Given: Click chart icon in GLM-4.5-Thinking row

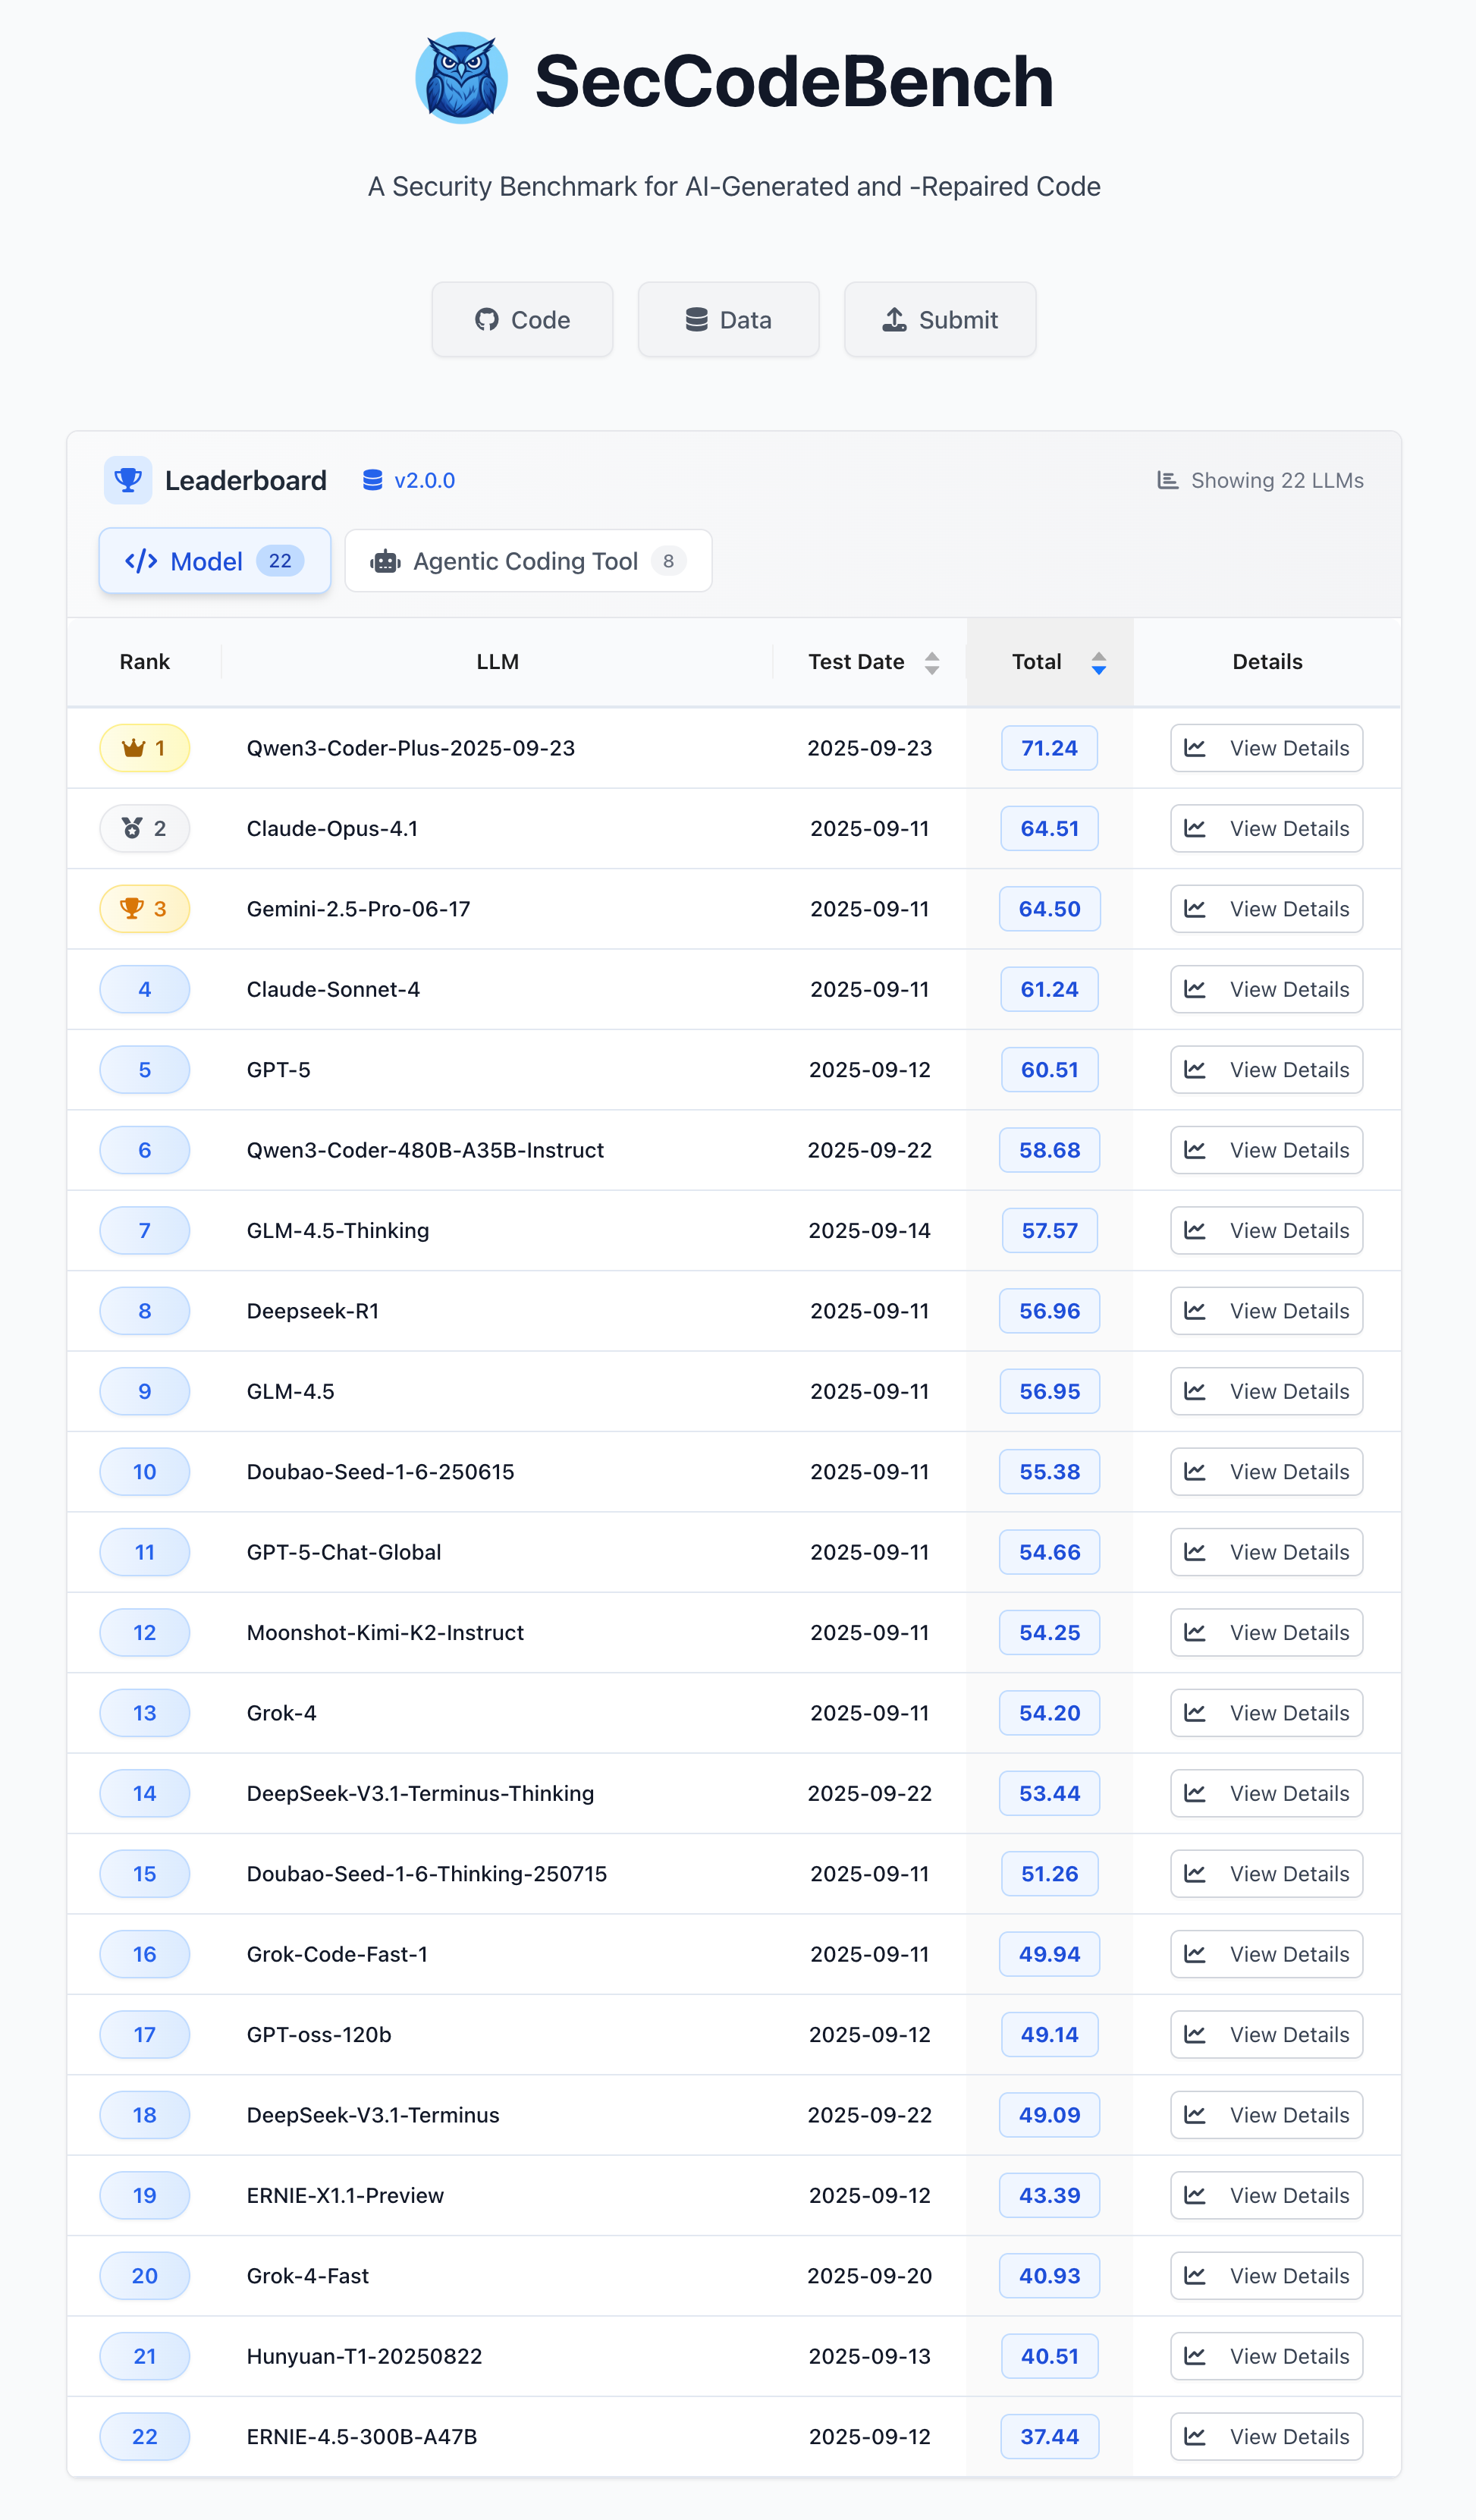Looking at the screenshot, I should click(1195, 1230).
